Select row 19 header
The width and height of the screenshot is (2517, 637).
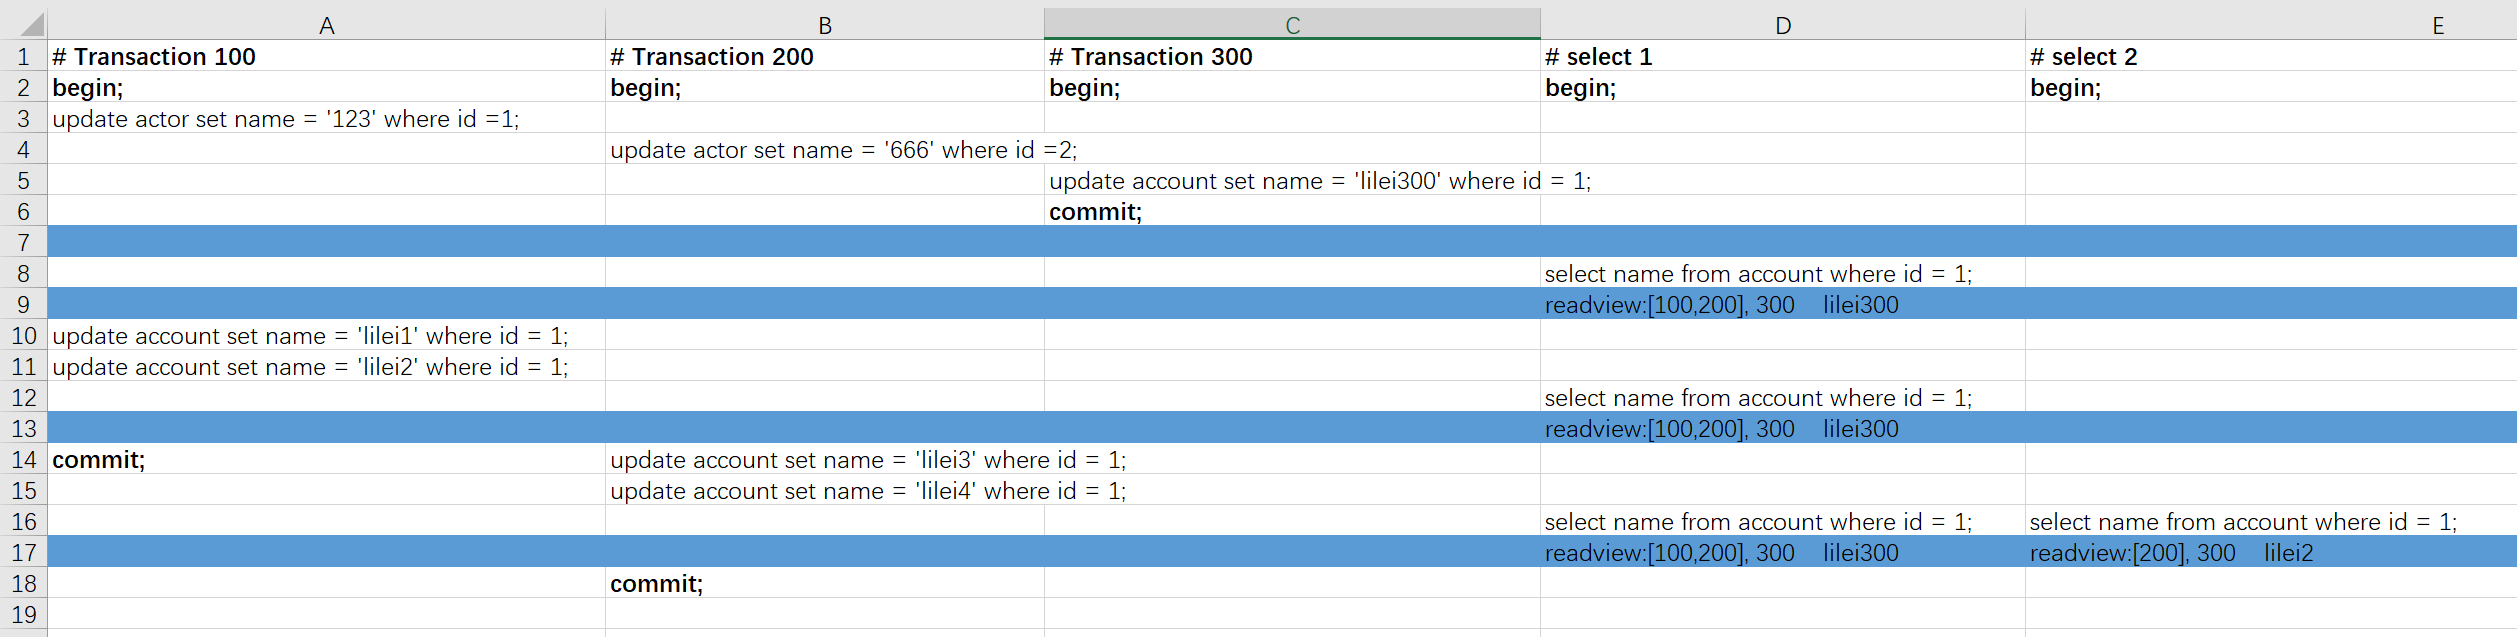point(24,614)
